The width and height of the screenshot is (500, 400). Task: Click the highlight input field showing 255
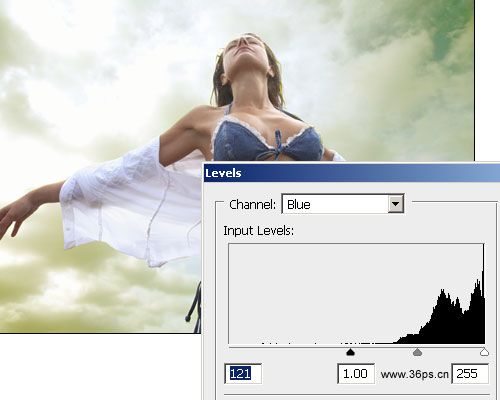(x=470, y=374)
